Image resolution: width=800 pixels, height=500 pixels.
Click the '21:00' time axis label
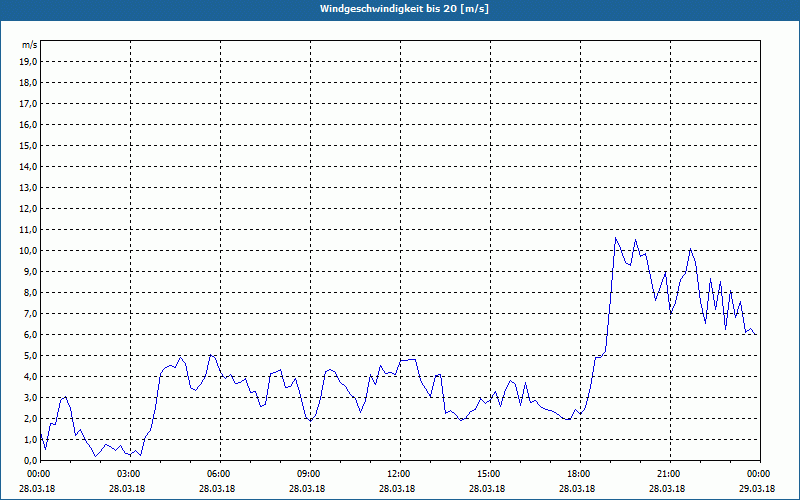[670, 474]
